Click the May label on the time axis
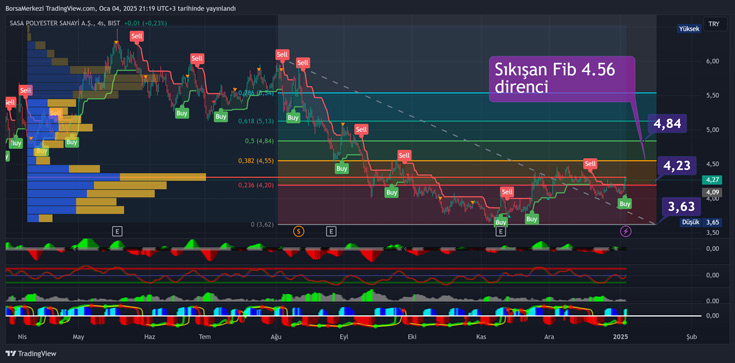This screenshot has height=363, width=735. (x=79, y=337)
